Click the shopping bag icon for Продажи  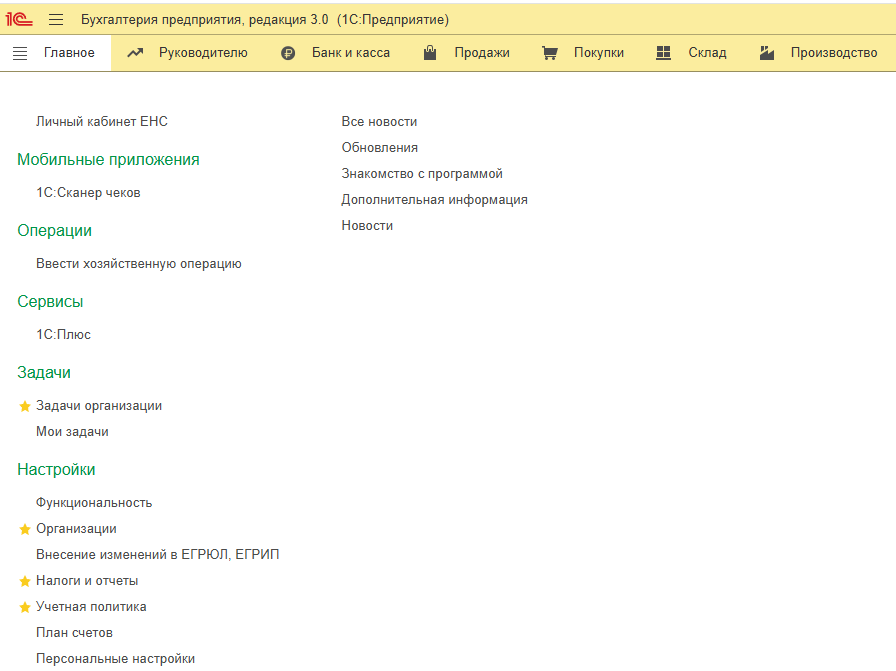[430, 53]
